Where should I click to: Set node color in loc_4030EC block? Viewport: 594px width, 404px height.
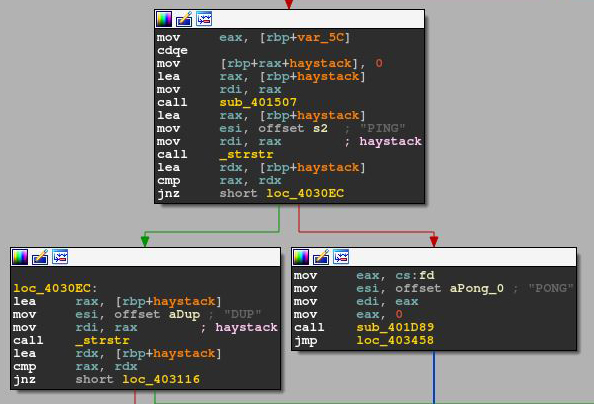pos(20,257)
